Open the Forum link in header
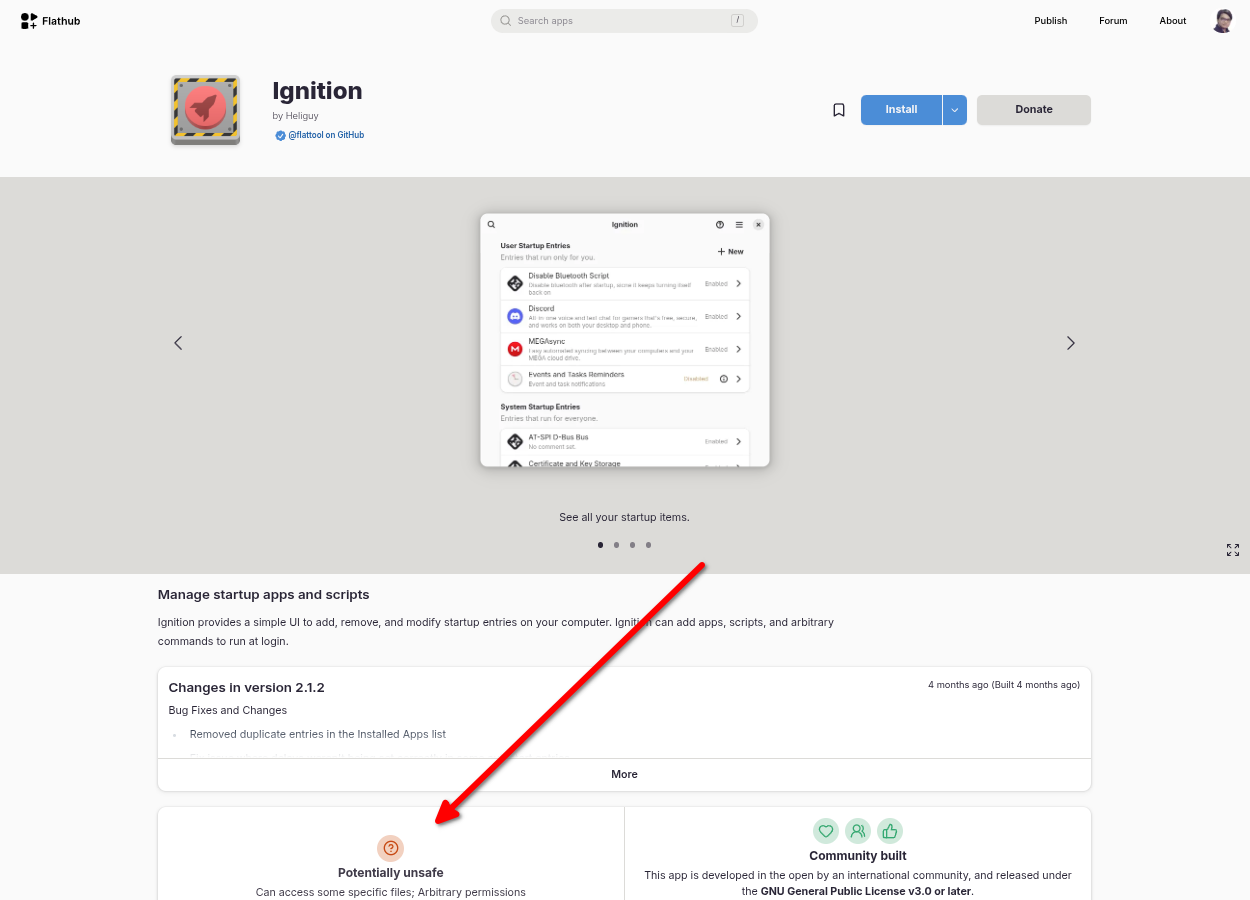The height and width of the screenshot is (900, 1250). click(x=1113, y=21)
